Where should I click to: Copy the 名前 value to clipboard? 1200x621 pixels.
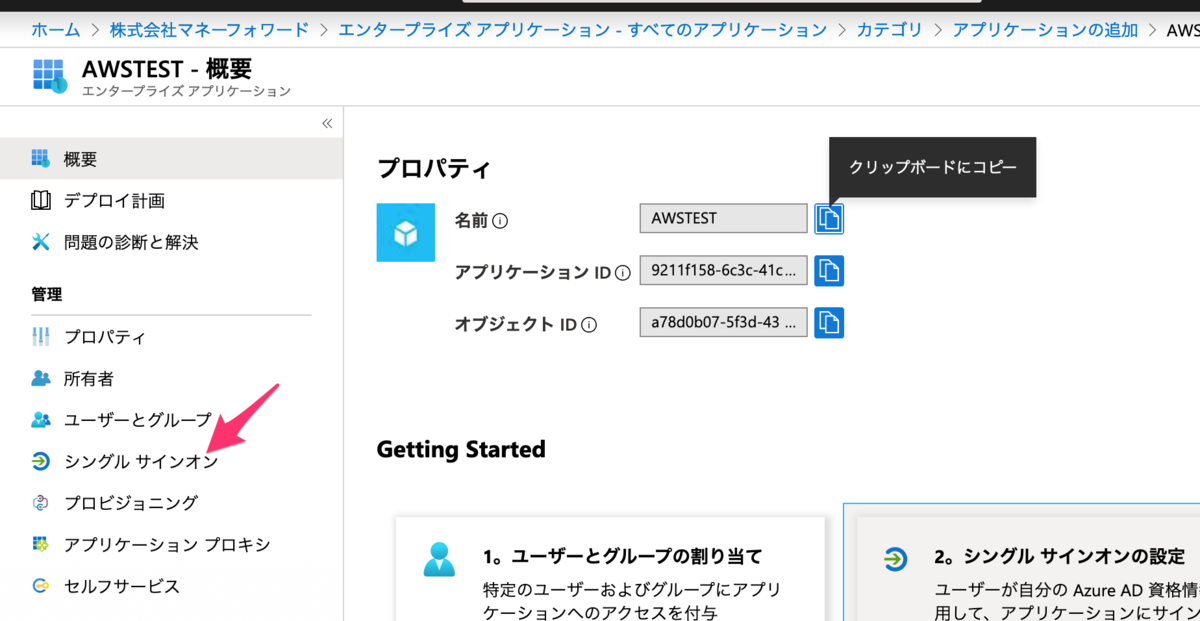[829, 218]
